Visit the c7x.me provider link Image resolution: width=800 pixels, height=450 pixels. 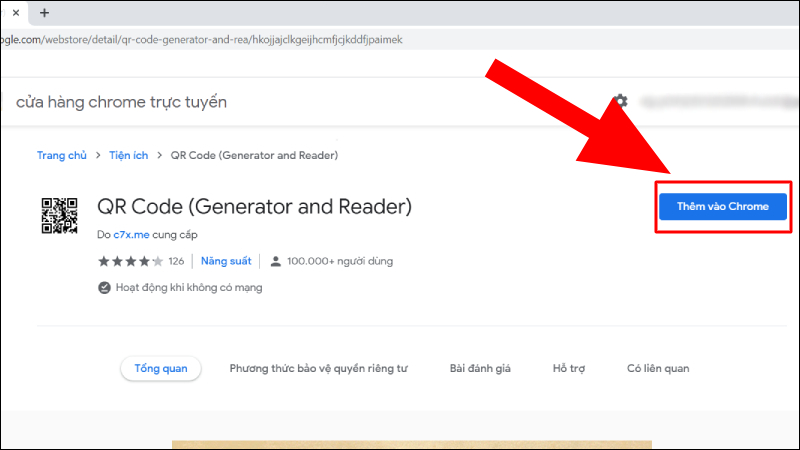click(132, 234)
